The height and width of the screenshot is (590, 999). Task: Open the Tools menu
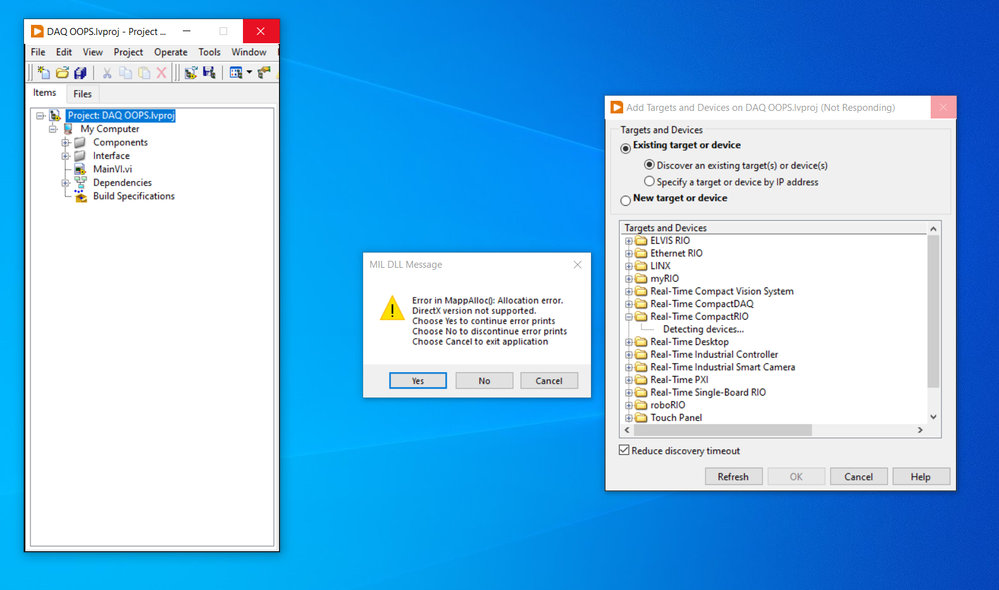pos(209,52)
